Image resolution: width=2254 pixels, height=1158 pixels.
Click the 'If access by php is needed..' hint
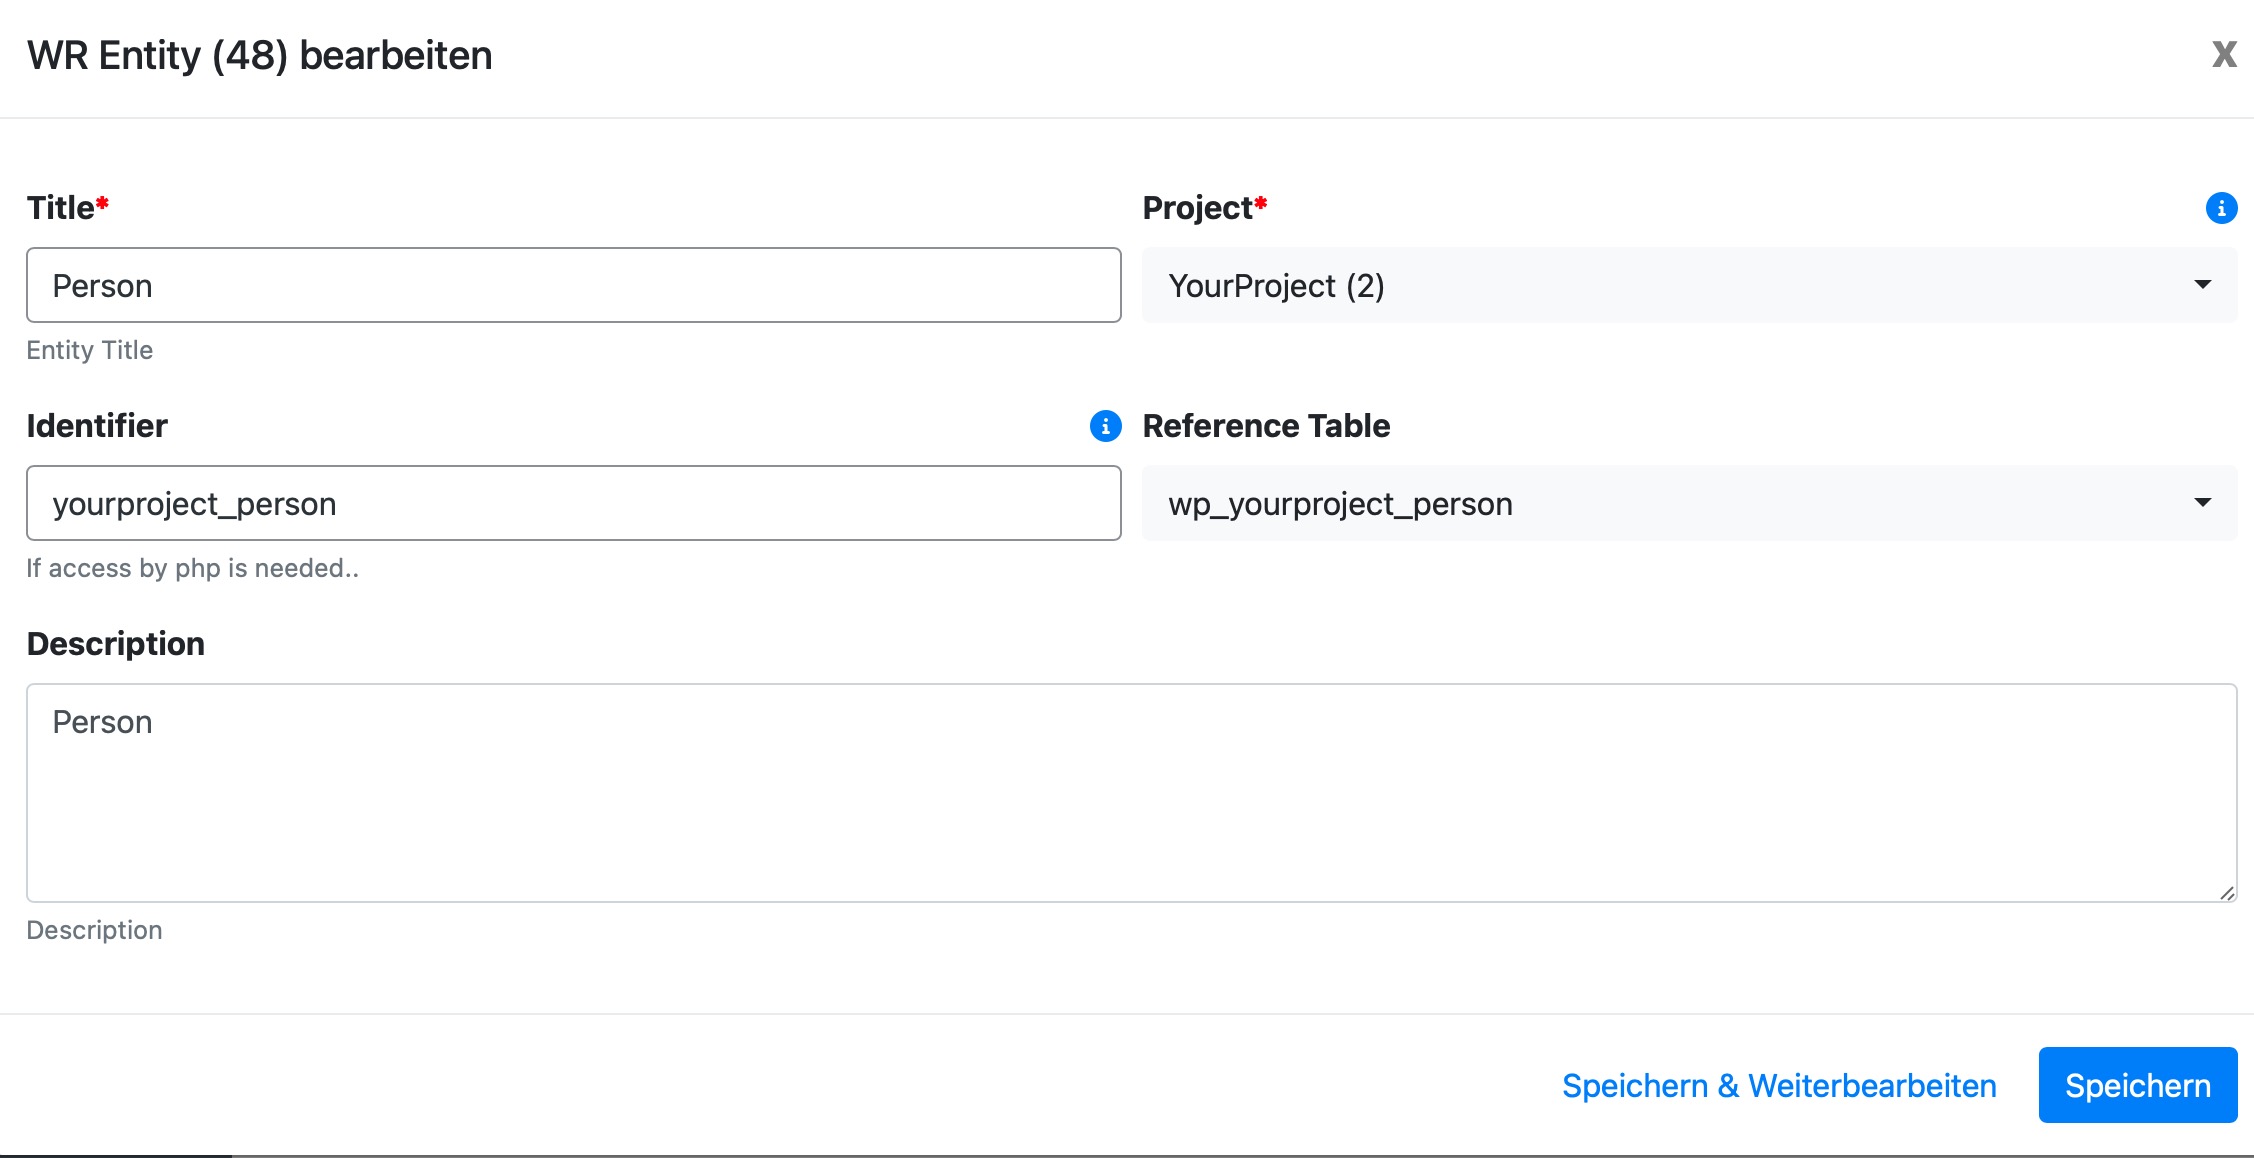(x=193, y=568)
